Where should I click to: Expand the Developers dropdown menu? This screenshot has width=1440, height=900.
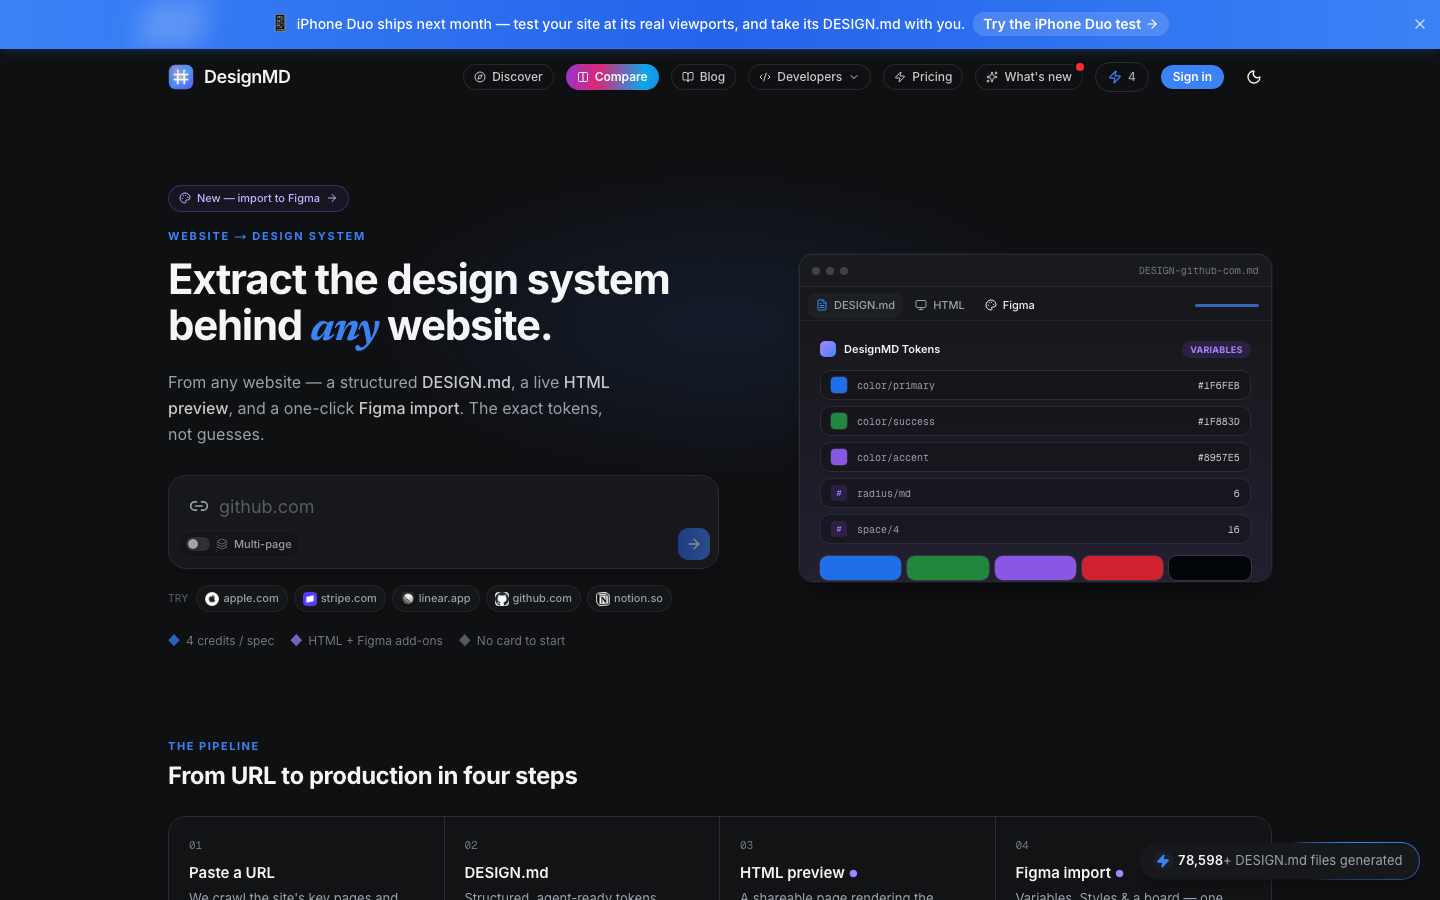pos(809,77)
